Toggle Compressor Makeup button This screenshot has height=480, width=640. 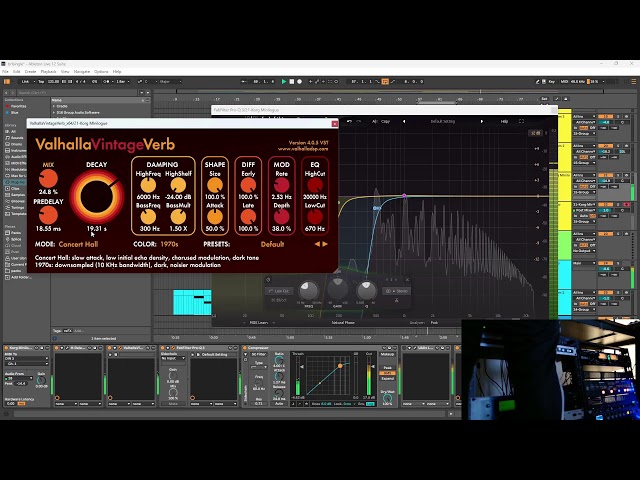pyautogui.click(x=387, y=355)
